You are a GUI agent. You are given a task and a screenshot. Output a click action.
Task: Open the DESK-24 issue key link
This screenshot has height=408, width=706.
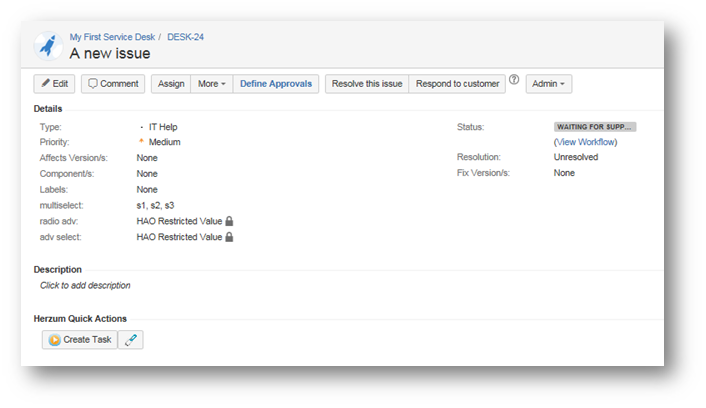tap(185, 37)
